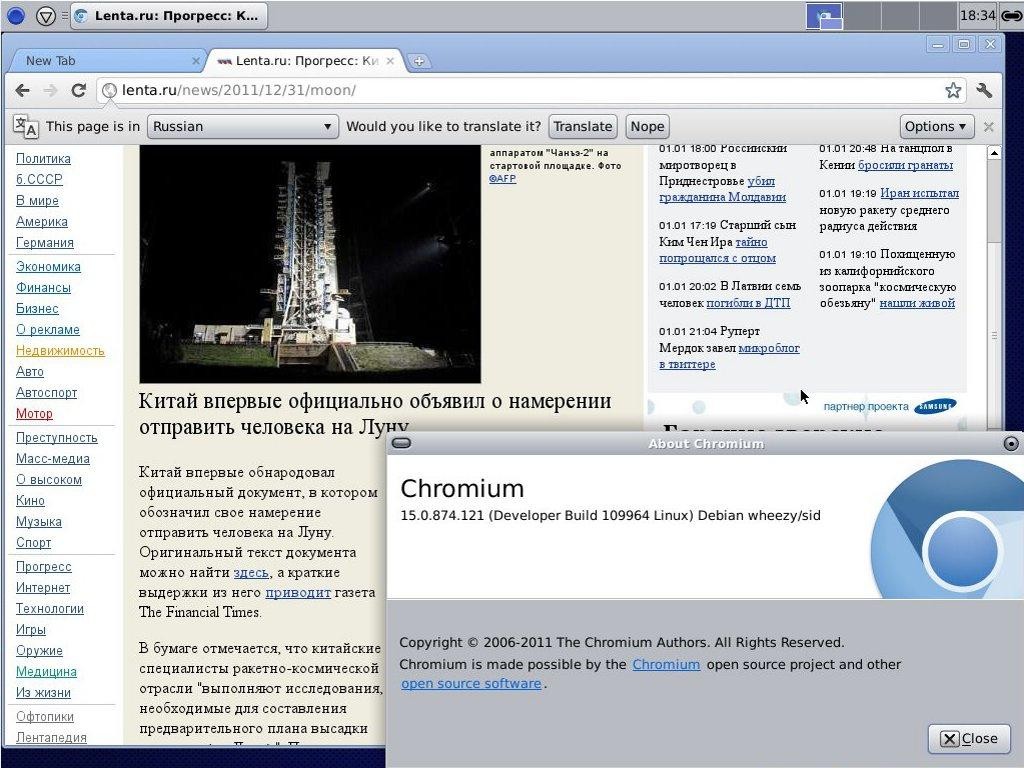Click the rocket launch pad photo

click(x=310, y=263)
